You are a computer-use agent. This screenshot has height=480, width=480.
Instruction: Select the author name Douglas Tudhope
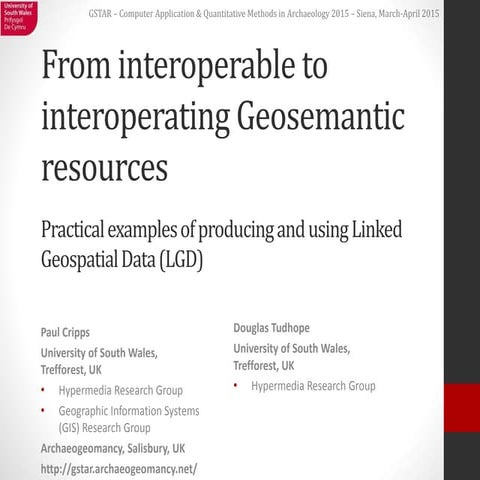271,328
